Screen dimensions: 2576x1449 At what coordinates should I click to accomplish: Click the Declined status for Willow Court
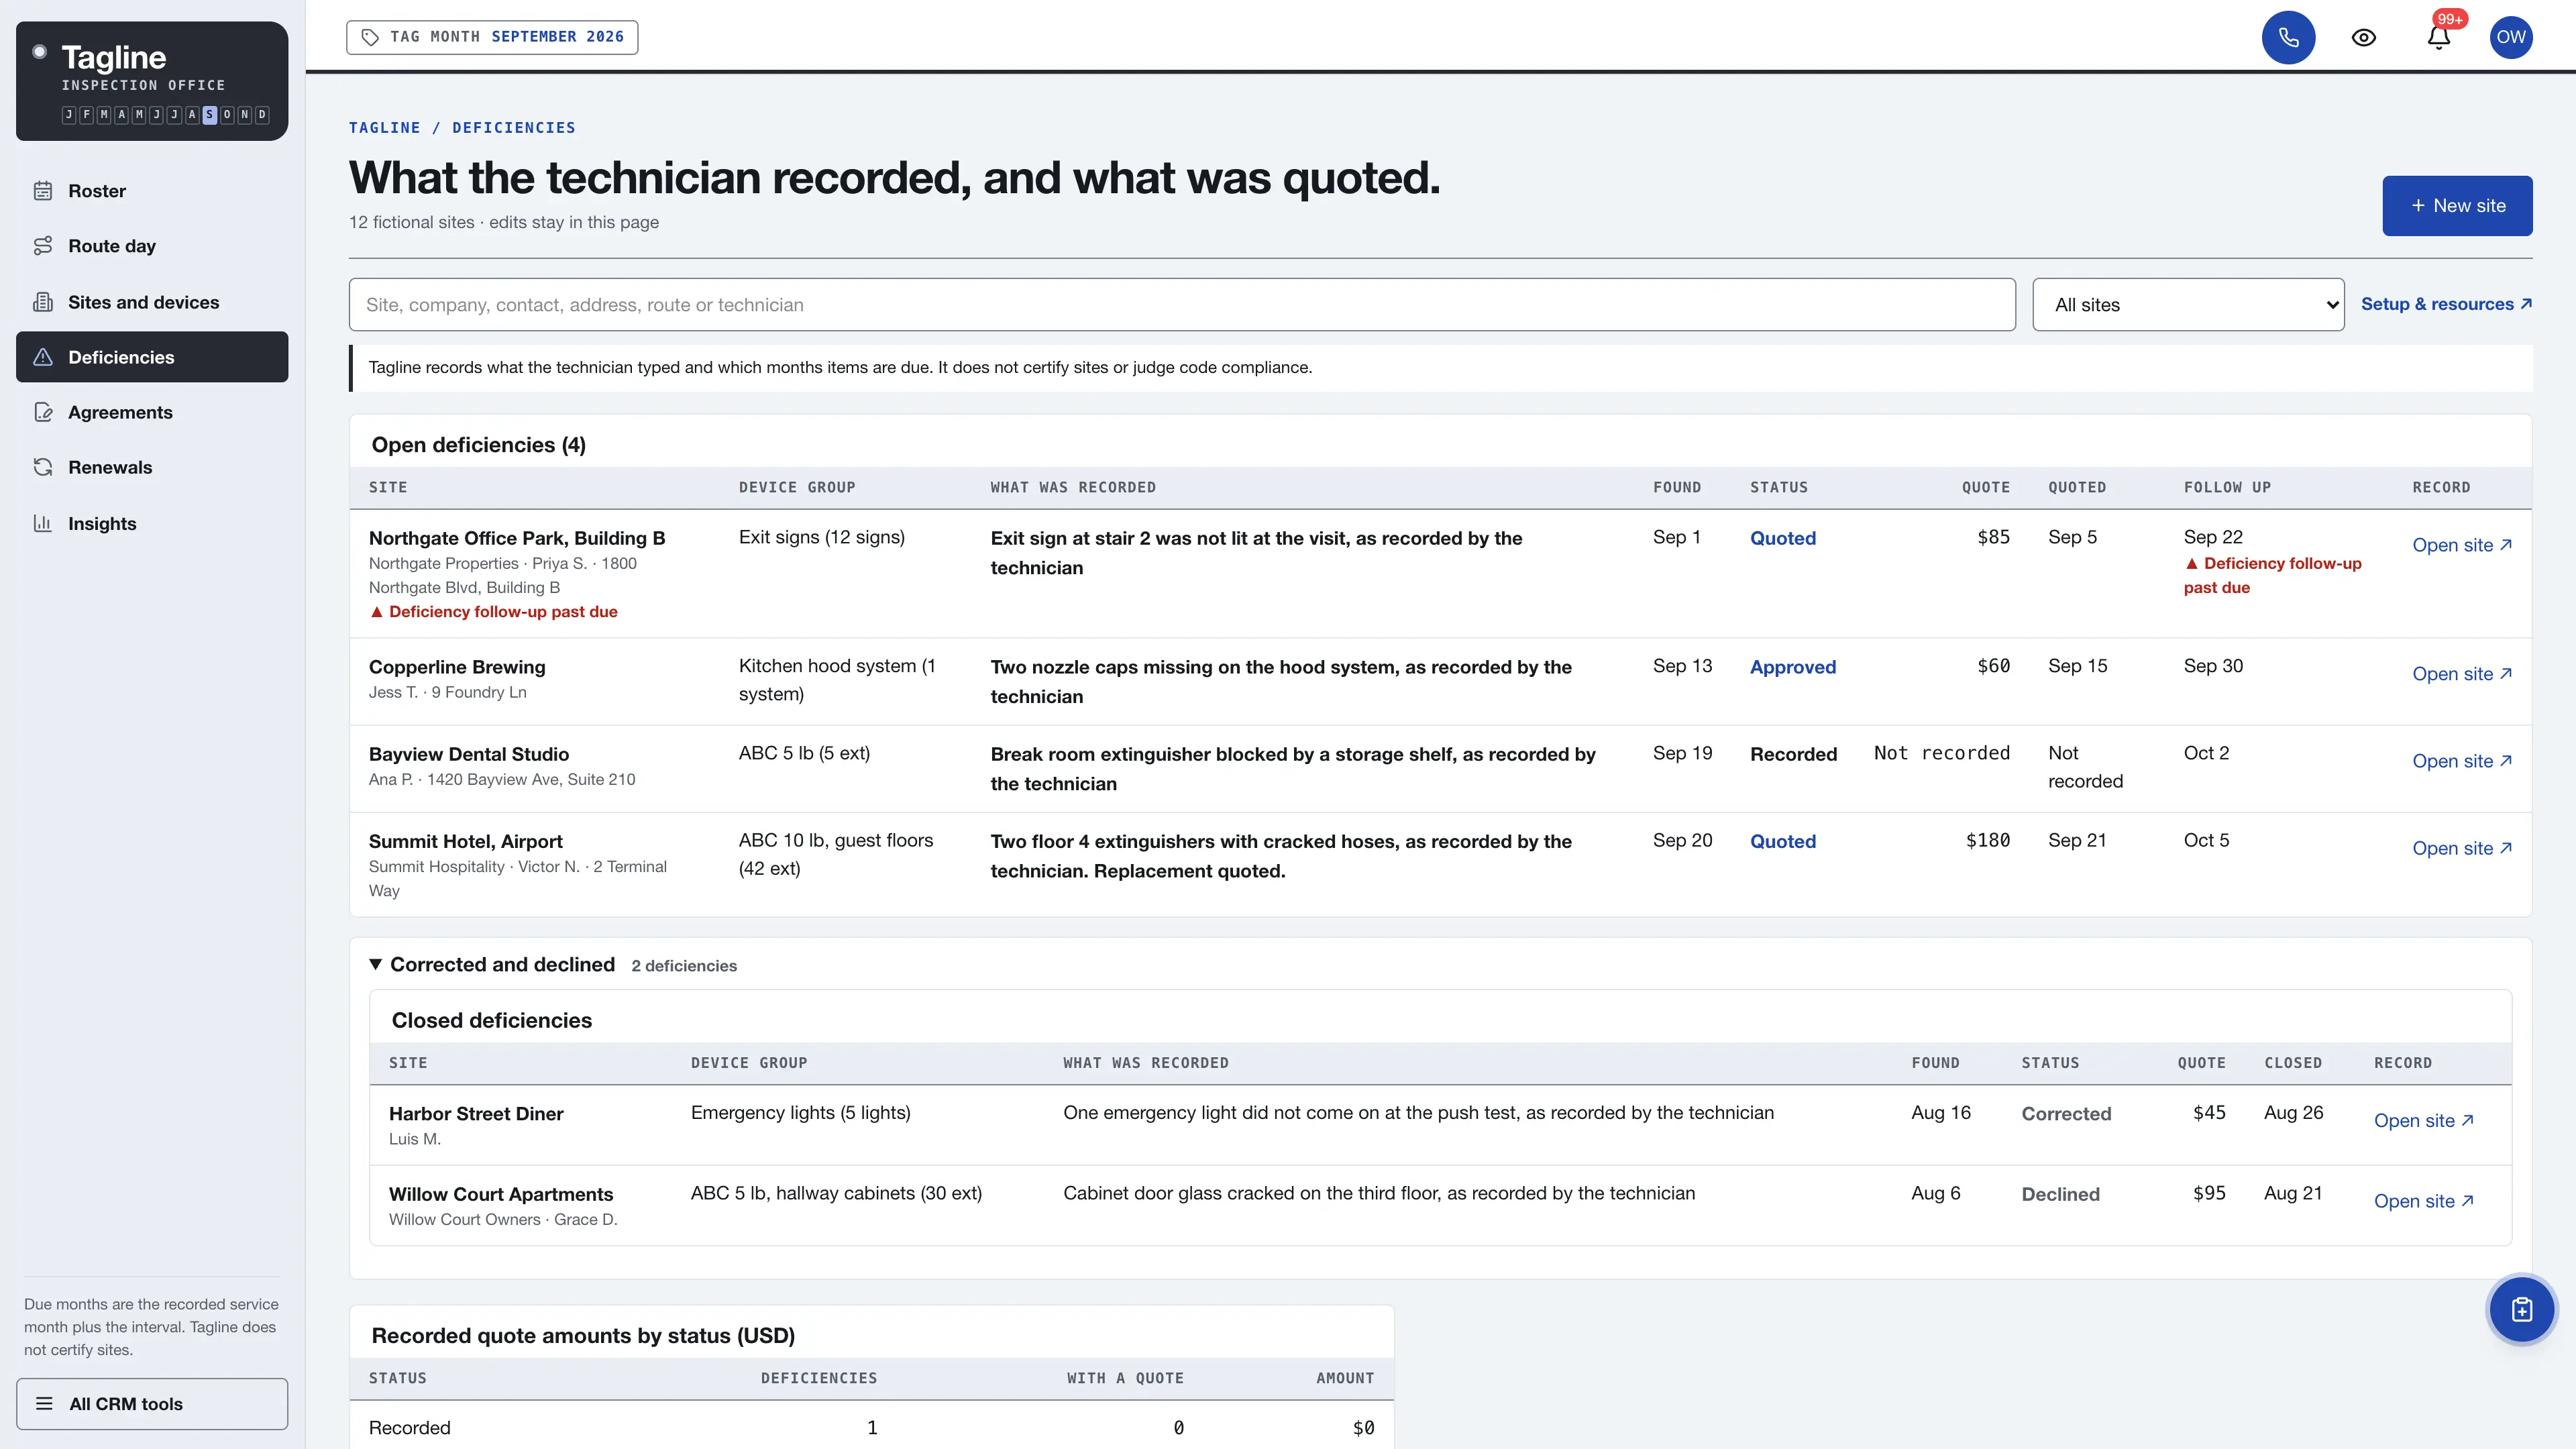pyautogui.click(x=2060, y=1194)
